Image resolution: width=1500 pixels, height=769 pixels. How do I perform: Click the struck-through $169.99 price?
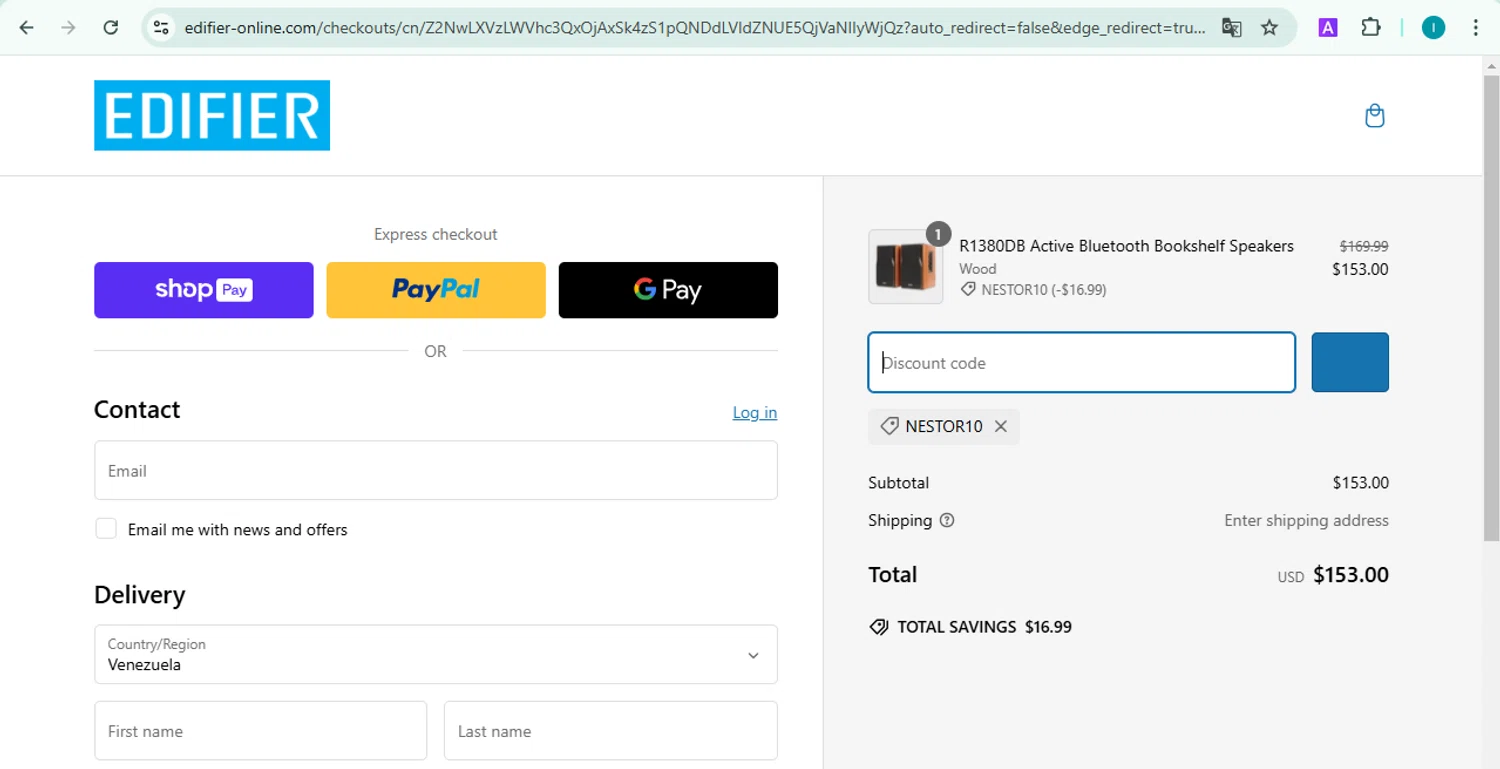tap(1364, 246)
